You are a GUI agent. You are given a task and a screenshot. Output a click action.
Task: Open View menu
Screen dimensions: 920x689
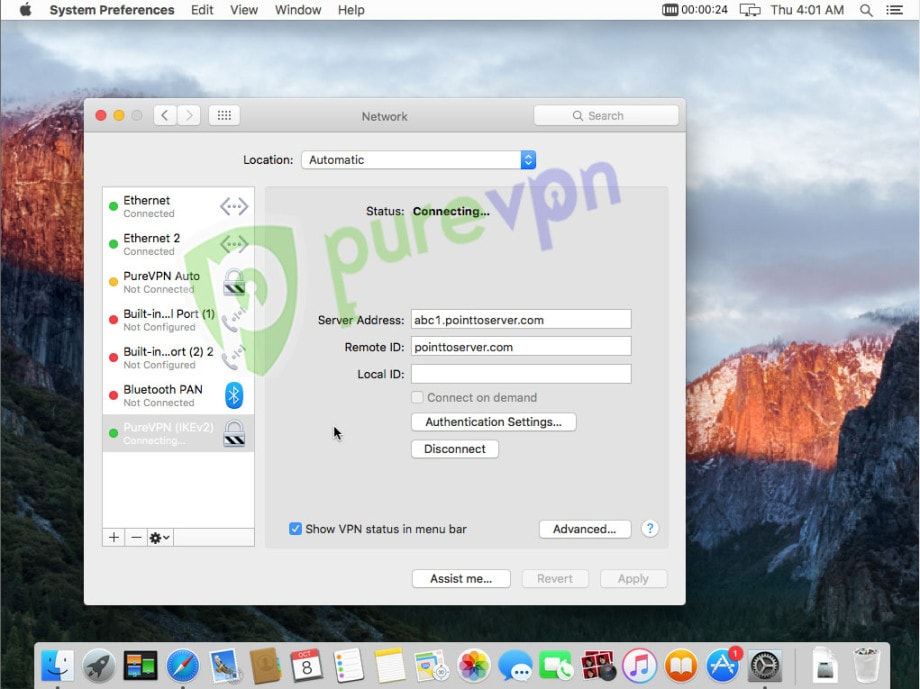(243, 10)
